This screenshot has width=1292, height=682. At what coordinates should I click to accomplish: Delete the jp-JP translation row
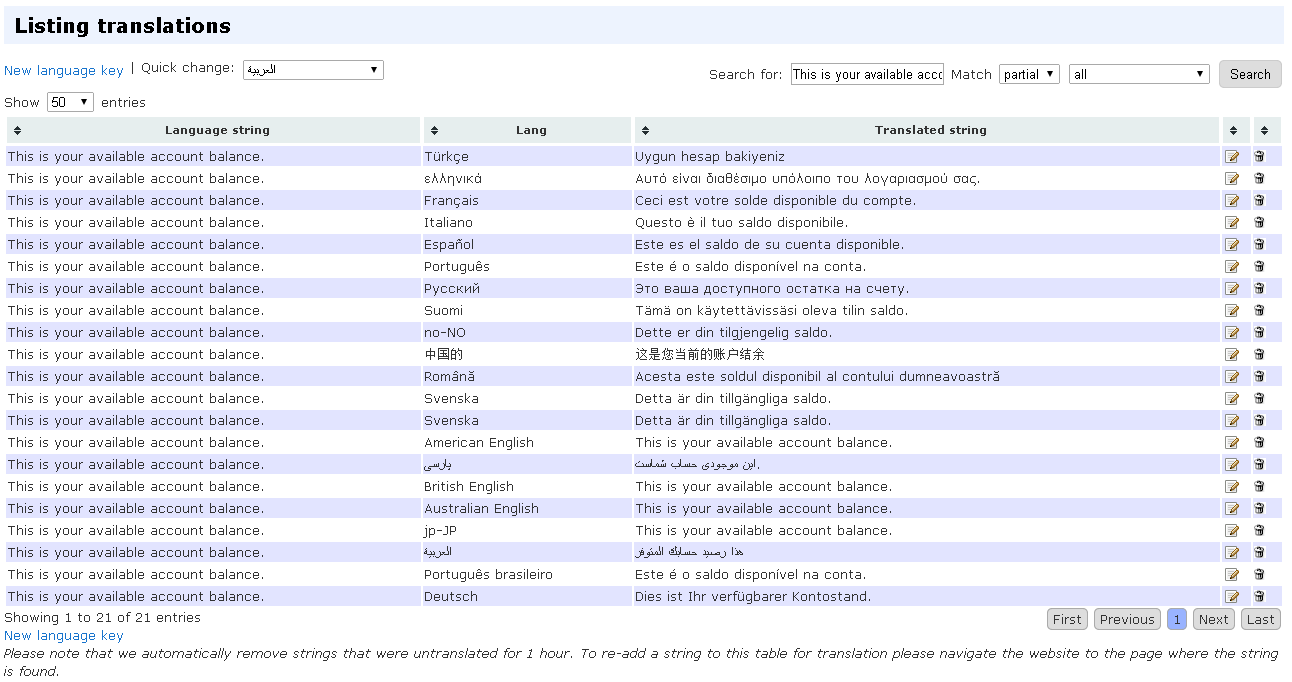(1259, 530)
